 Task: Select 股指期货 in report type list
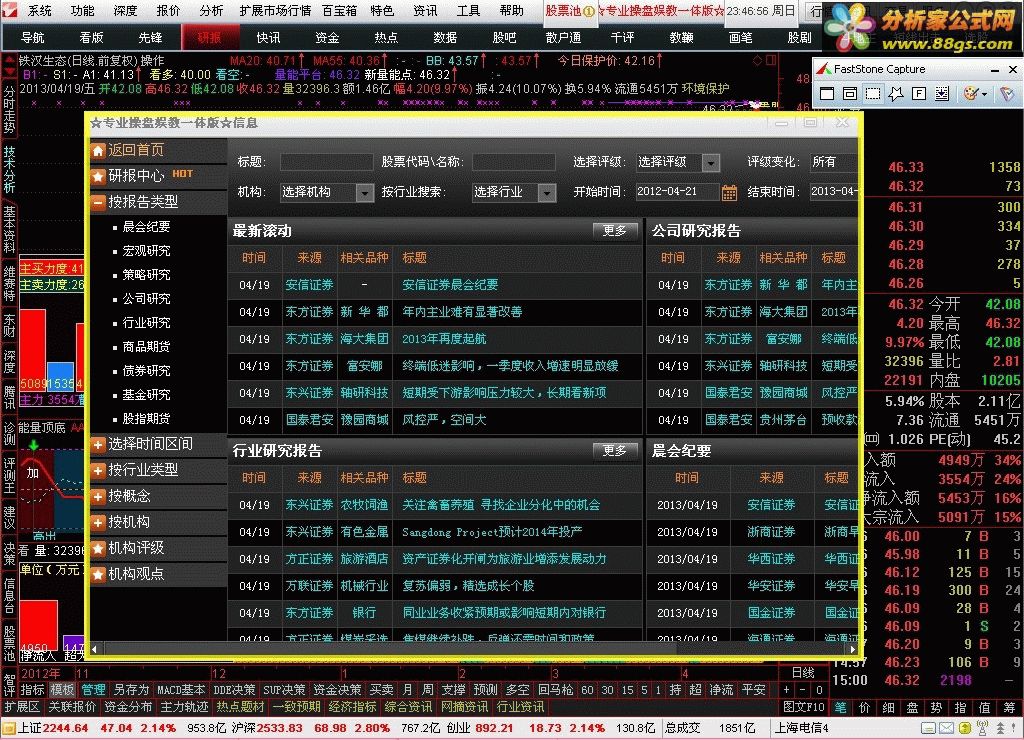[x=146, y=419]
